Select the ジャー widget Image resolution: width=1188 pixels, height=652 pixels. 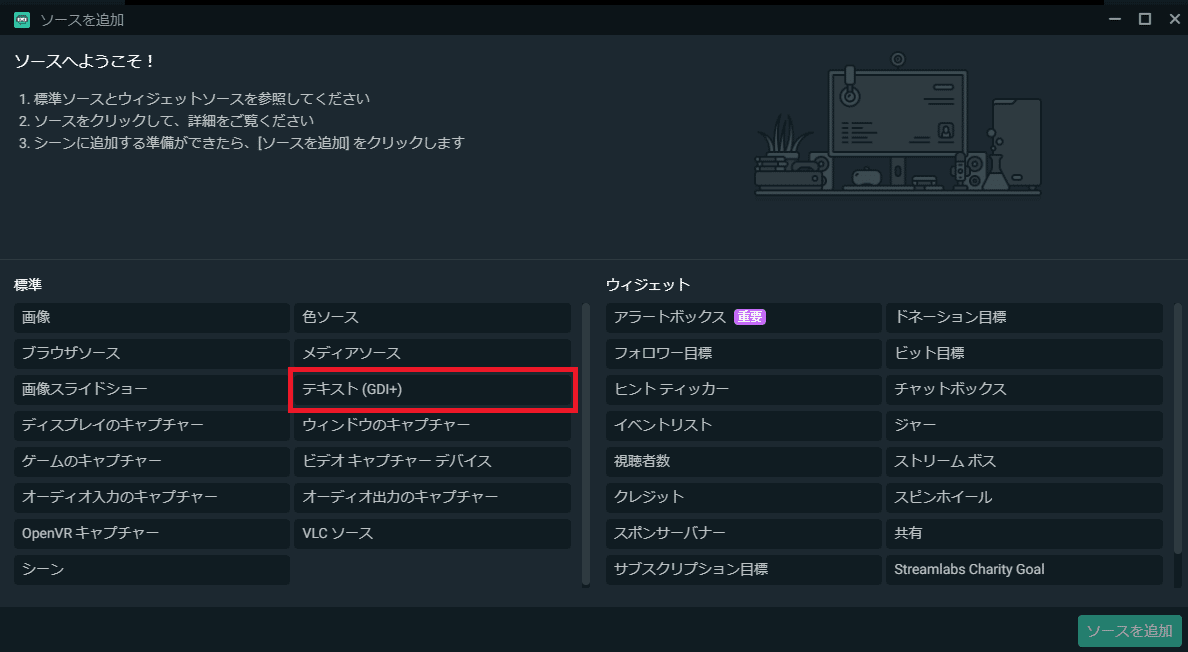1024,426
